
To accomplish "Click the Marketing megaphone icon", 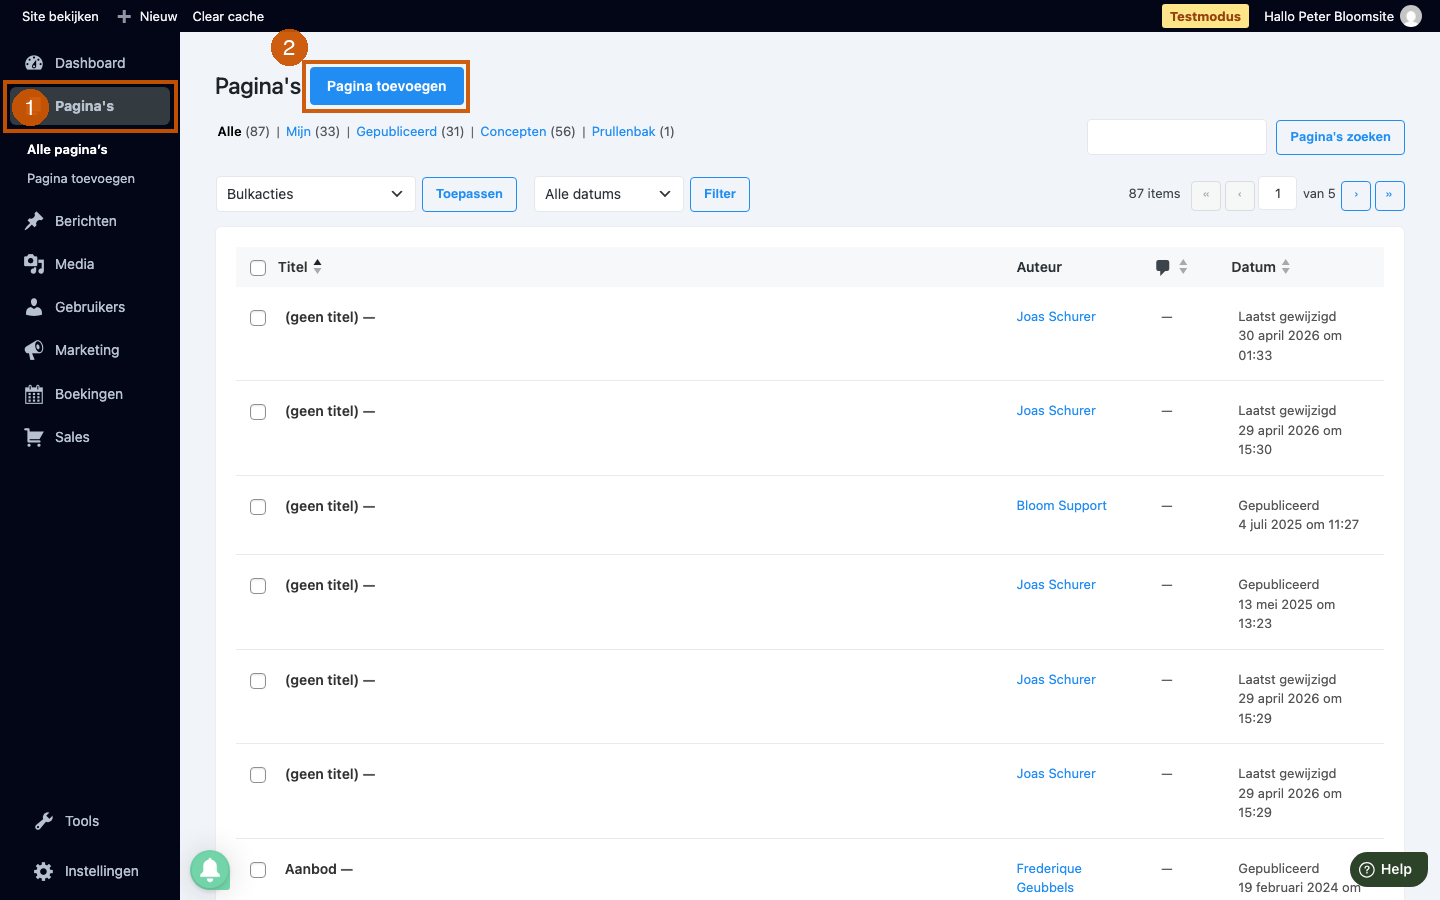I will point(34,350).
